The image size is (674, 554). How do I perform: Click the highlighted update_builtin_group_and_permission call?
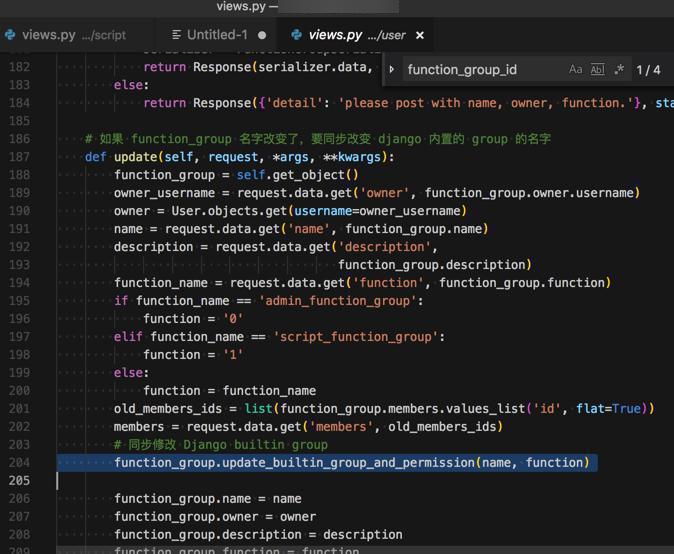click(x=350, y=463)
